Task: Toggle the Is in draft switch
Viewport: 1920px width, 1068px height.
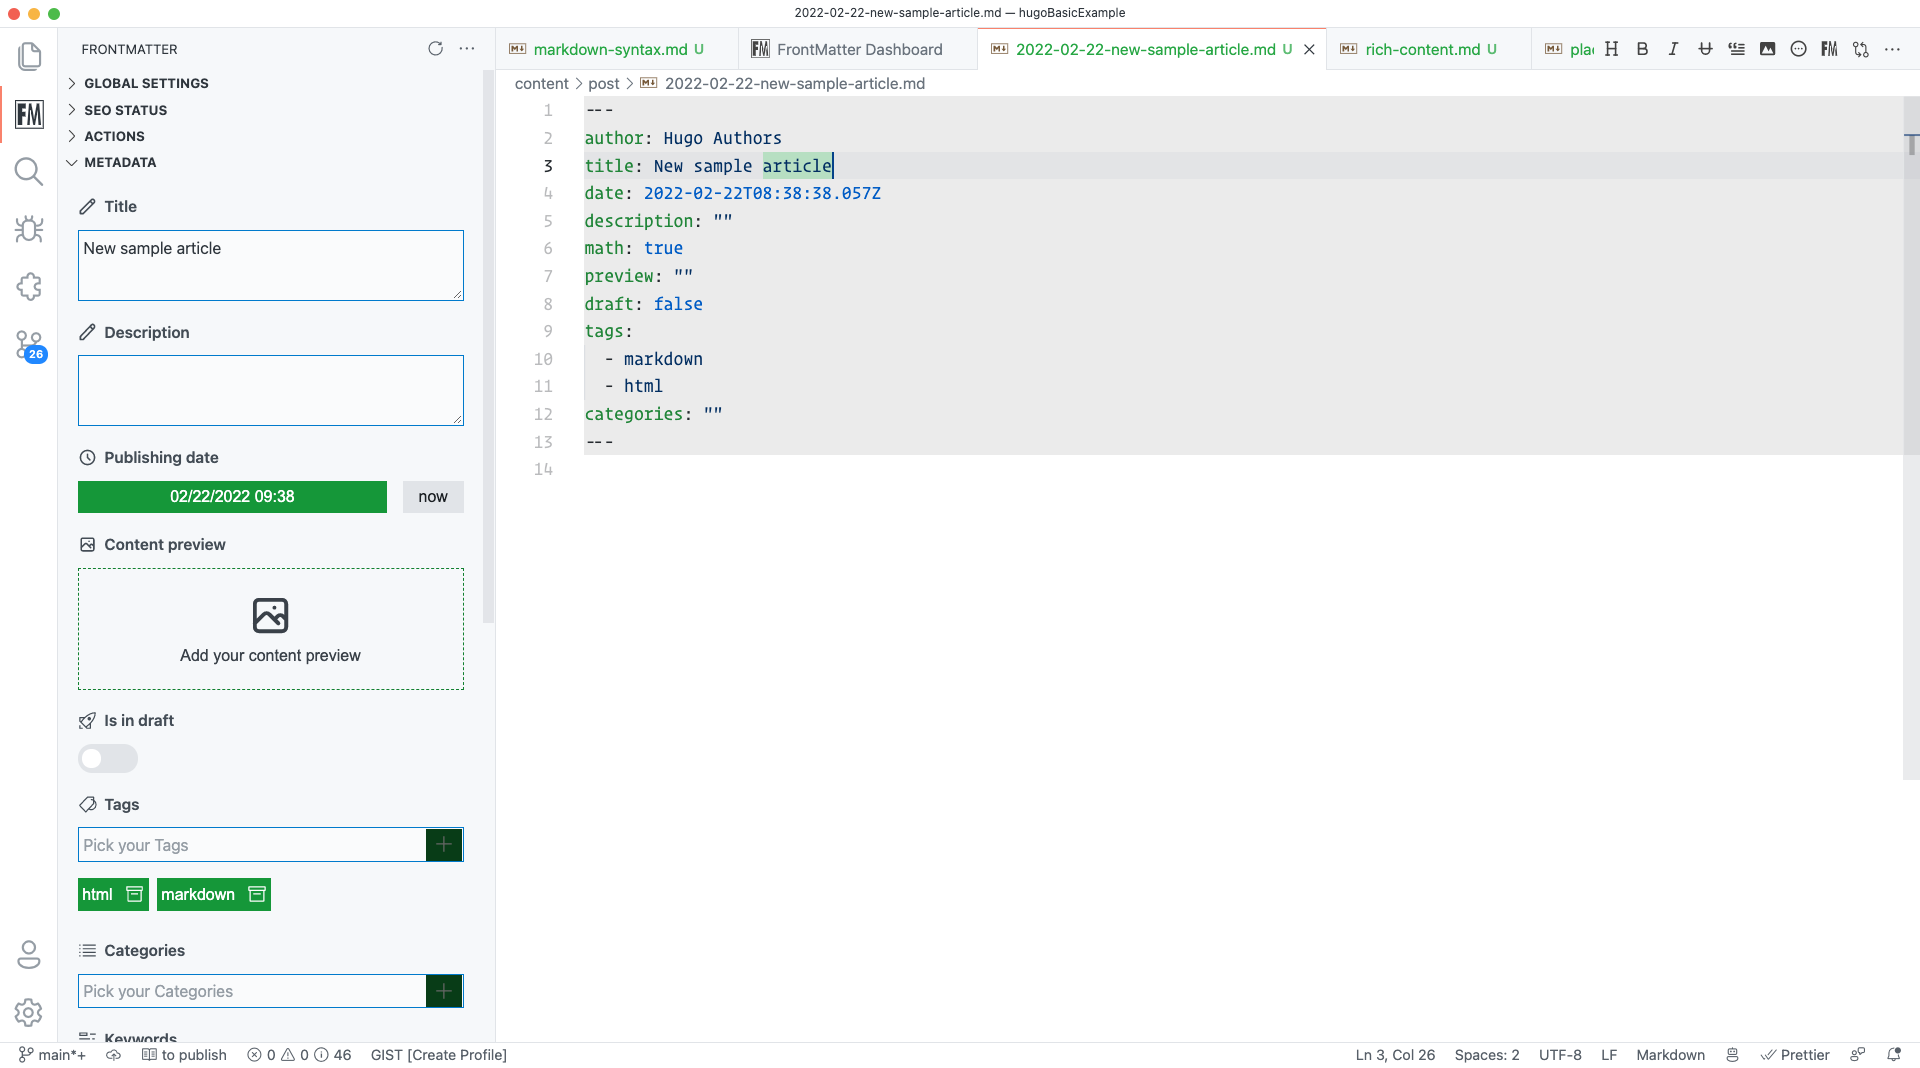Action: pyautogui.click(x=108, y=759)
